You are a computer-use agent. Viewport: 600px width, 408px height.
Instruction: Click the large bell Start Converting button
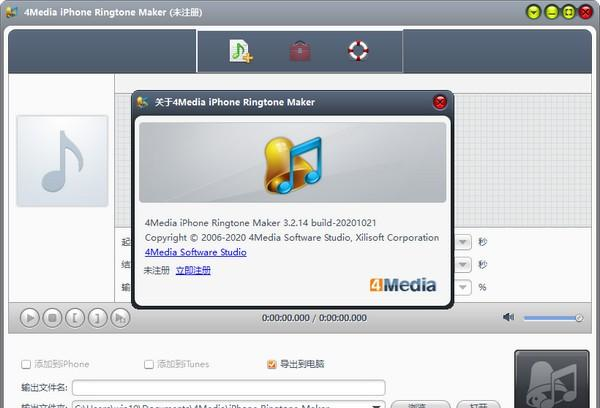point(552,379)
